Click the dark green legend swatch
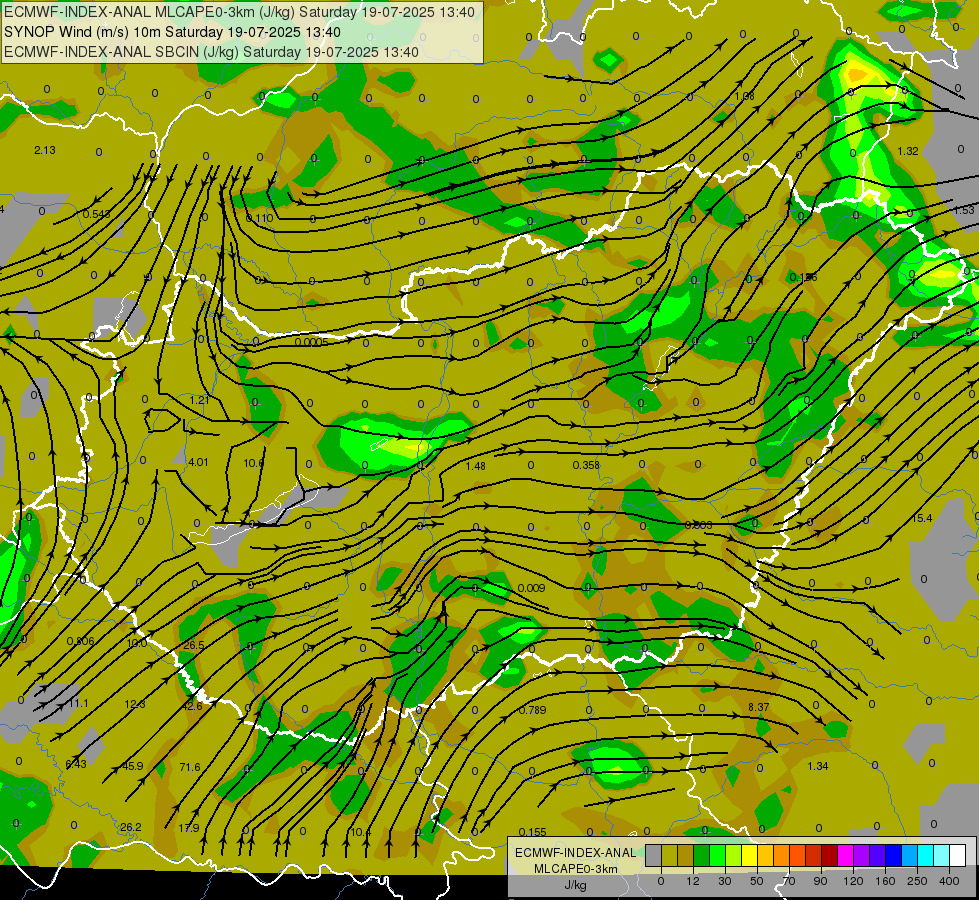The image size is (979, 900). pyautogui.click(x=702, y=855)
